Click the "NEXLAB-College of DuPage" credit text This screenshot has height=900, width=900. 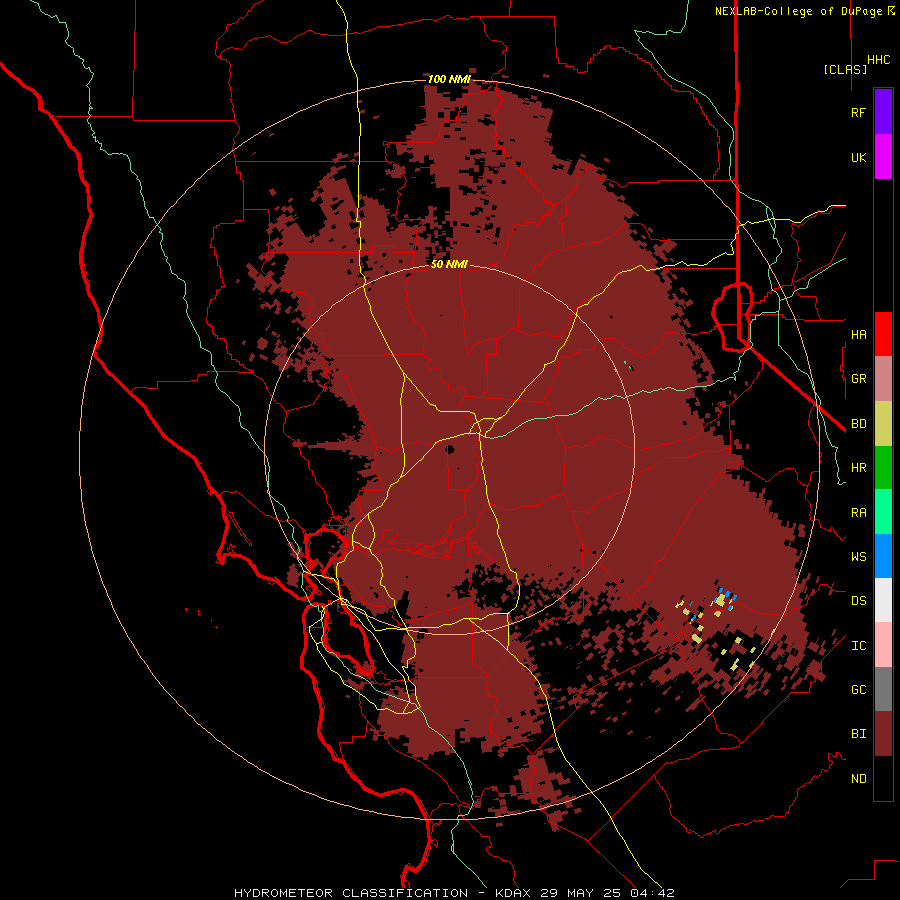pos(799,11)
